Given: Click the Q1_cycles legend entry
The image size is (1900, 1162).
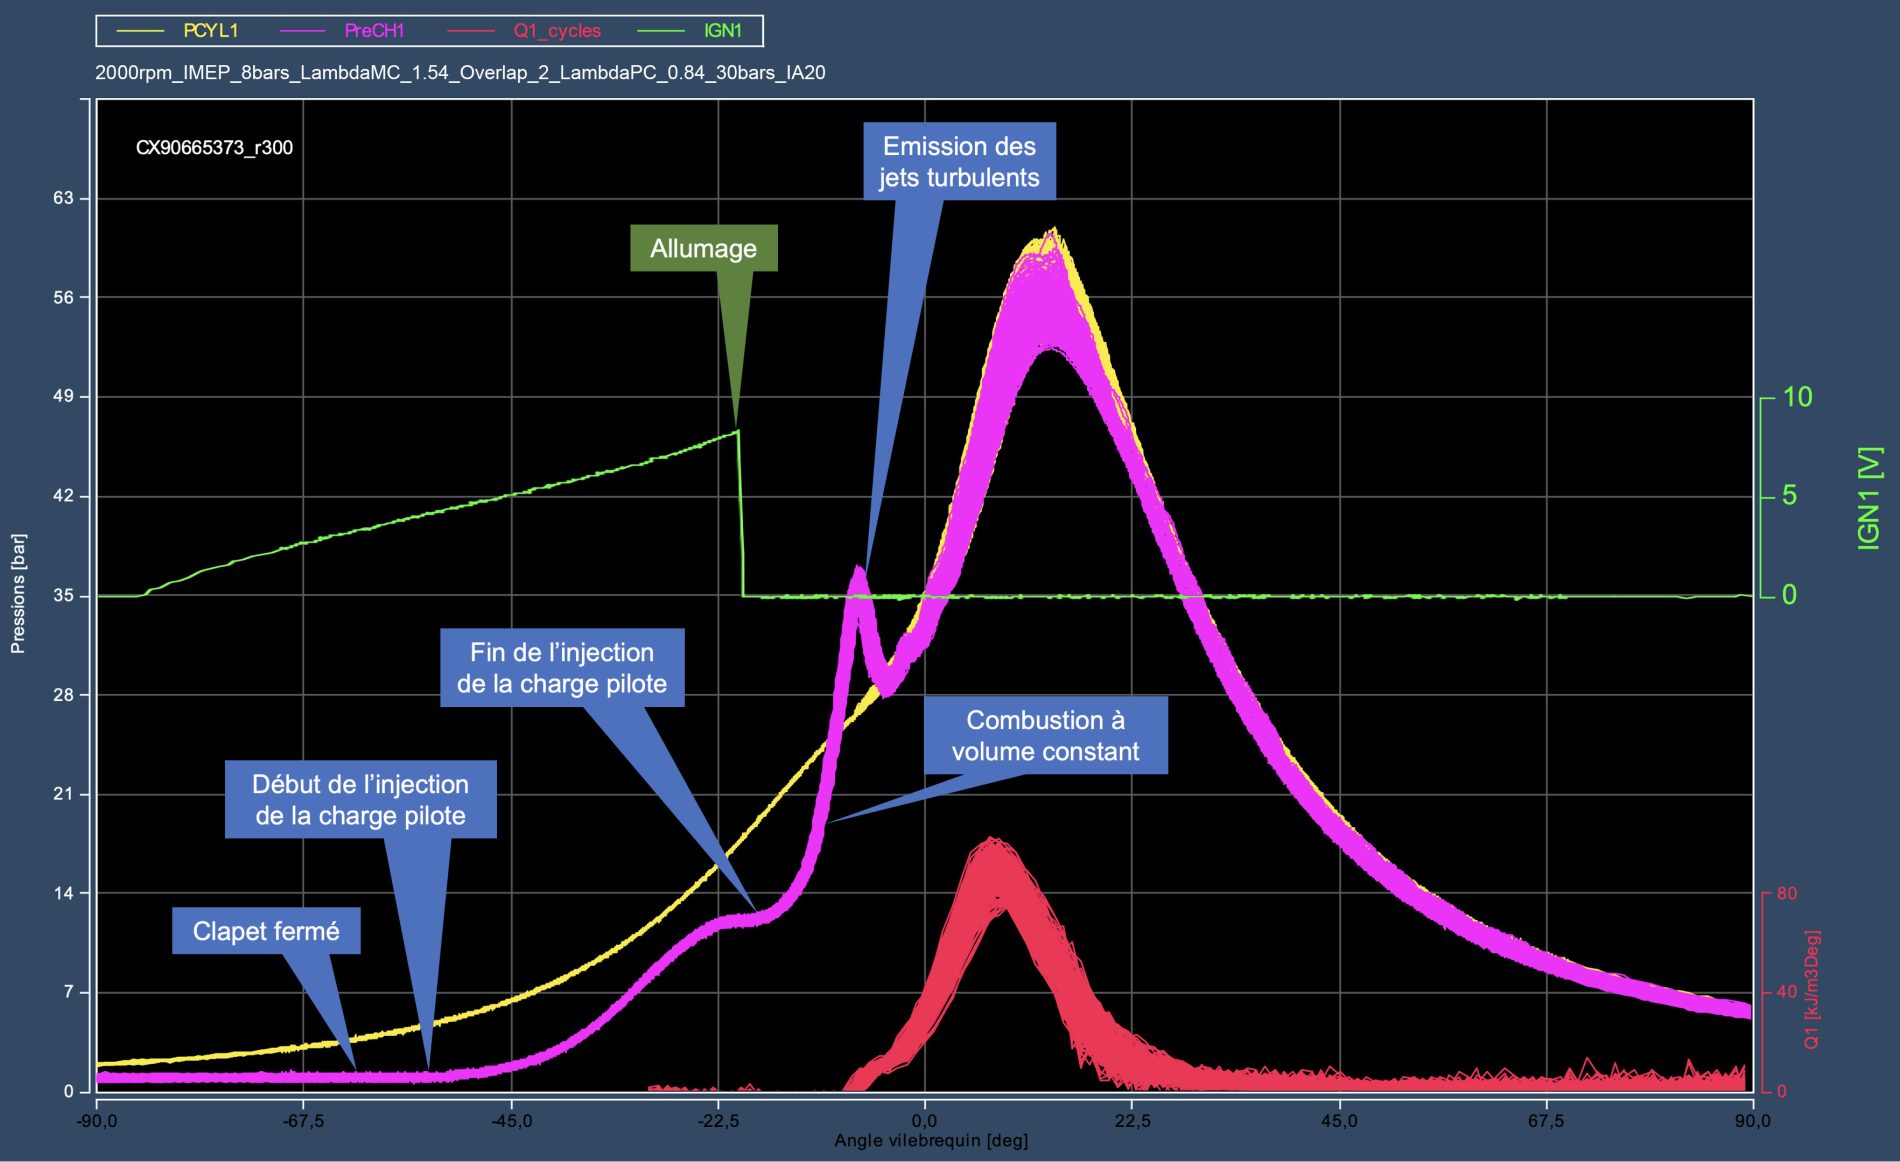Looking at the screenshot, I should tap(557, 31).
